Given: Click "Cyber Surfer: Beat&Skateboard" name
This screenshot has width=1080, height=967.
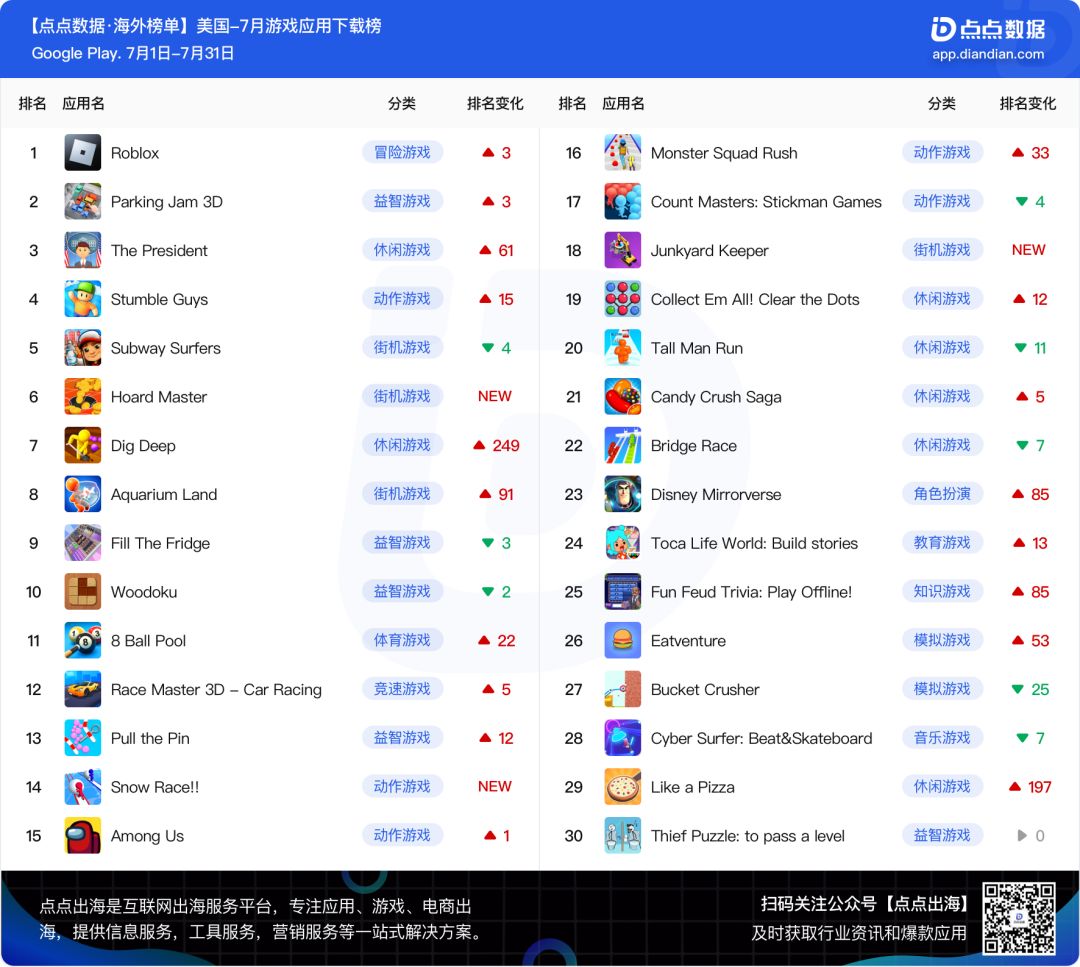Looking at the screenshot, I should pos(762,738).
